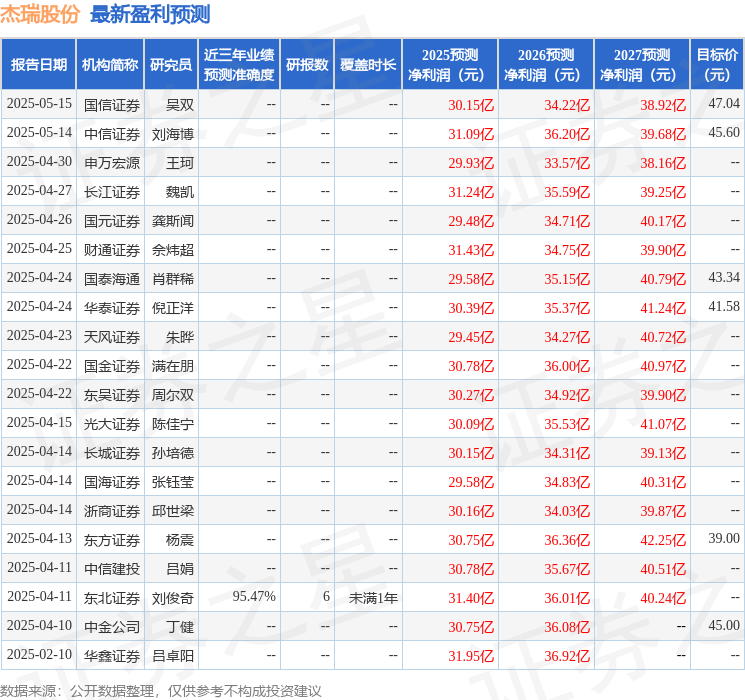Click the 最新盈利预测 heading
745x700 pixels.
[150, 14]
